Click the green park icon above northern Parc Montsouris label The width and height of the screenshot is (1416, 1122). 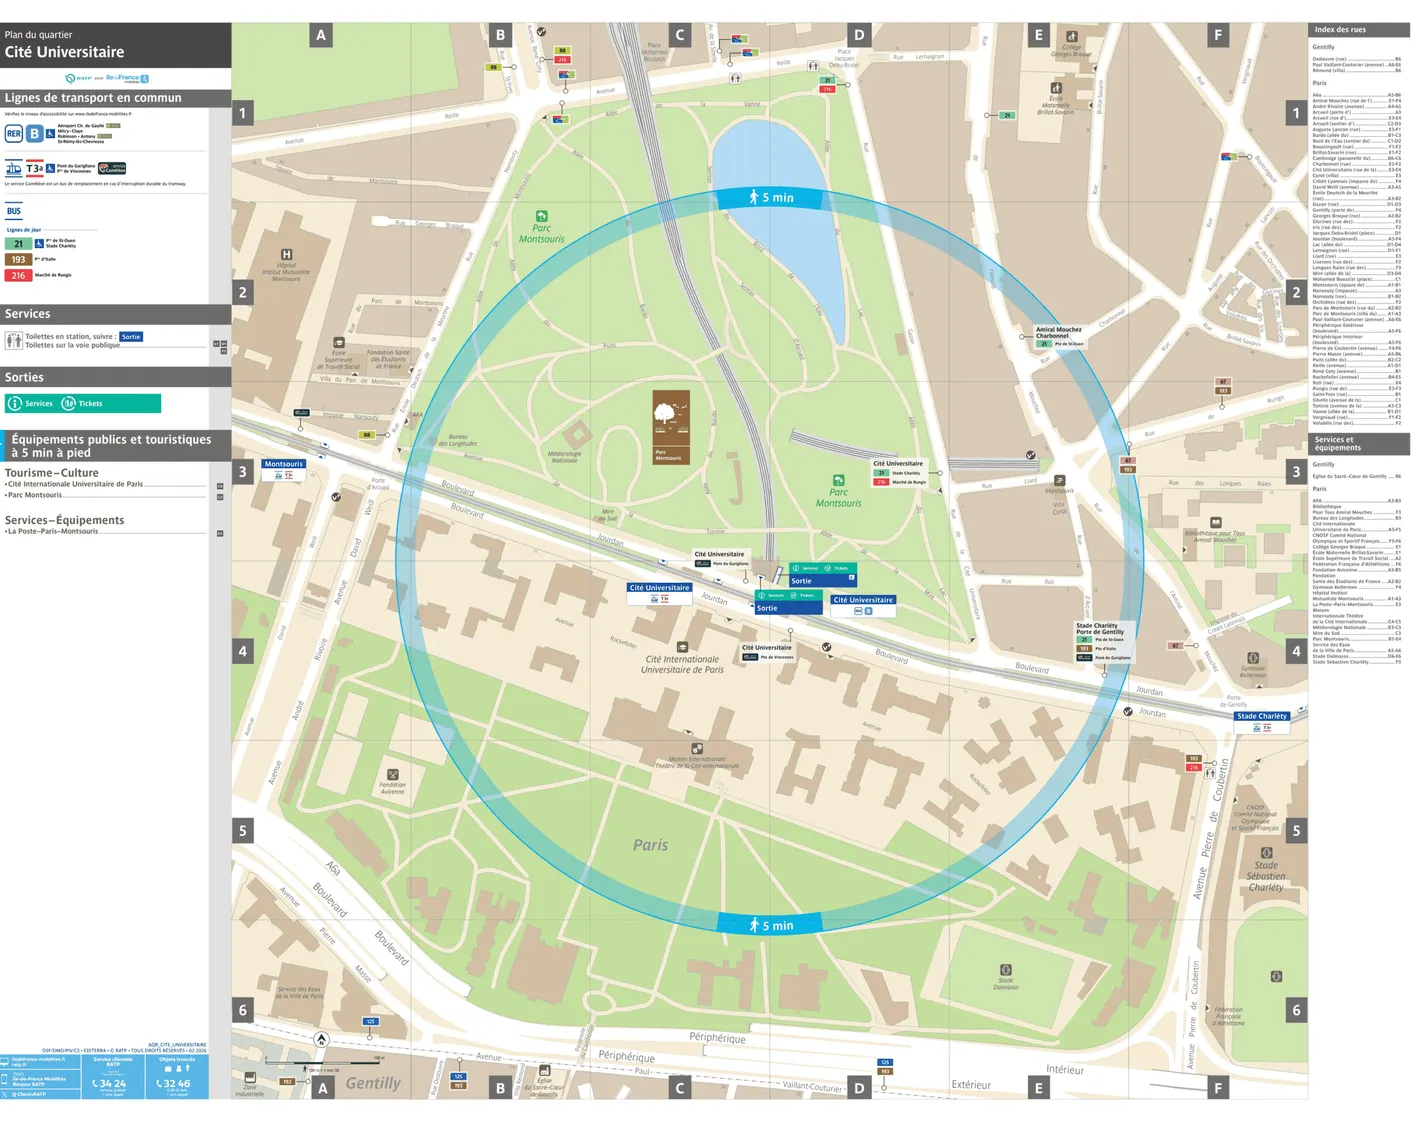[542, 216]
